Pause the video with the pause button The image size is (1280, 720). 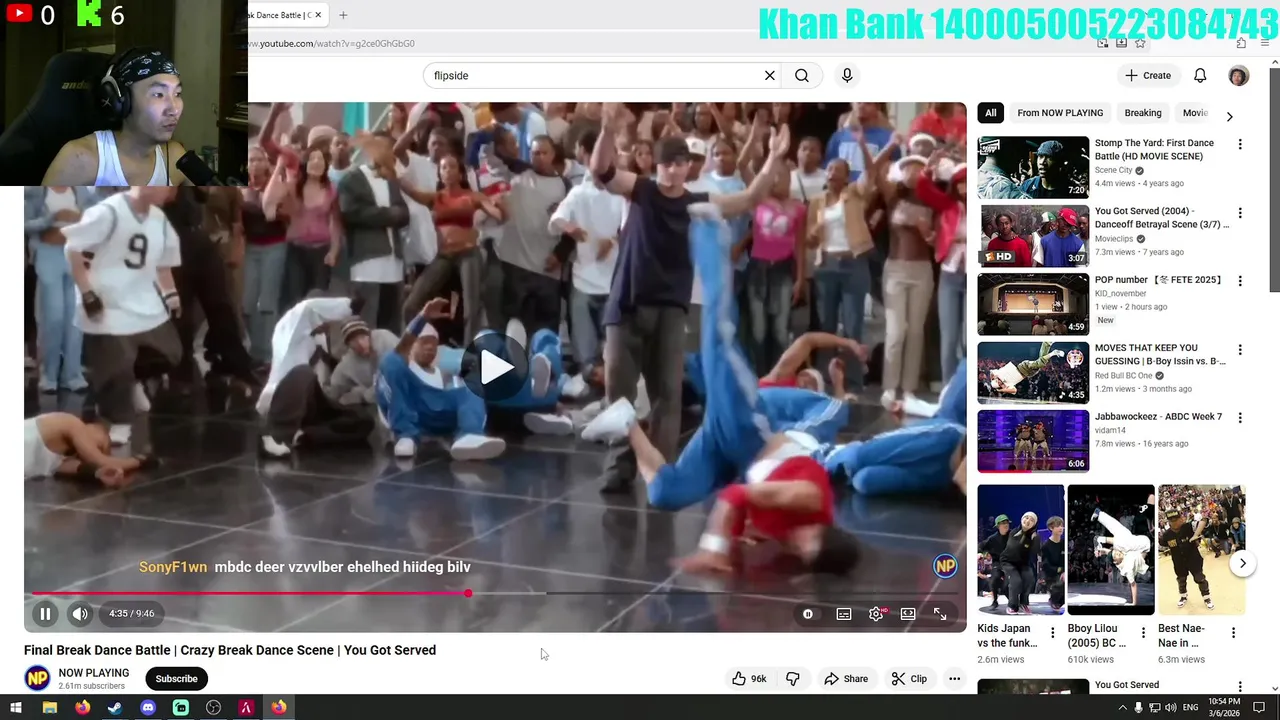point(45,614)
